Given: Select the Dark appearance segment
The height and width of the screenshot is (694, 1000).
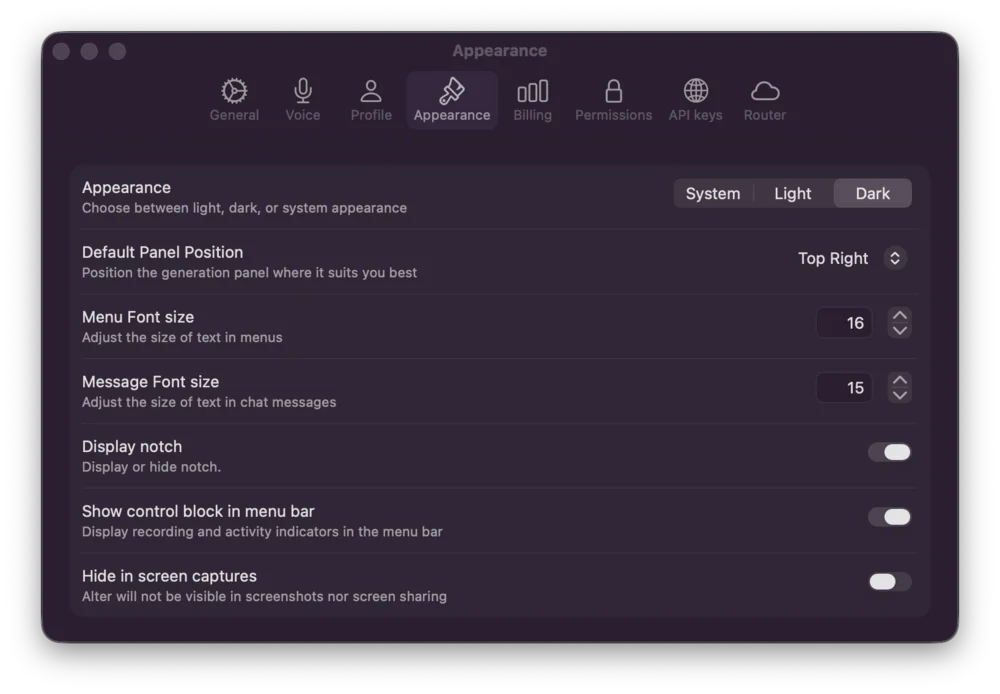Looking at the screenshot, I should pyautogui.click(x=871, y=193).
